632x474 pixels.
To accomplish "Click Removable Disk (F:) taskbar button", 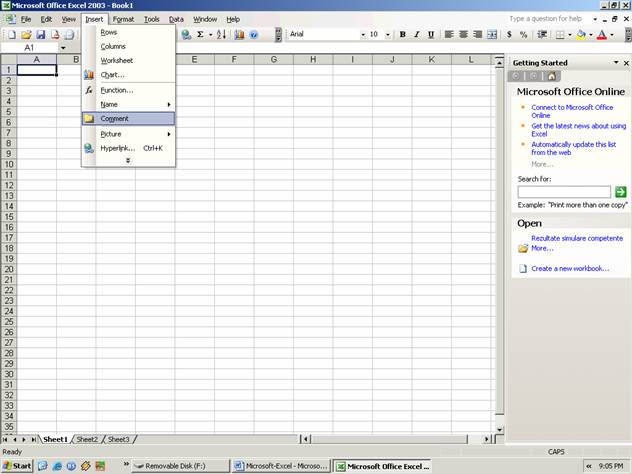I will coord(181,466).
